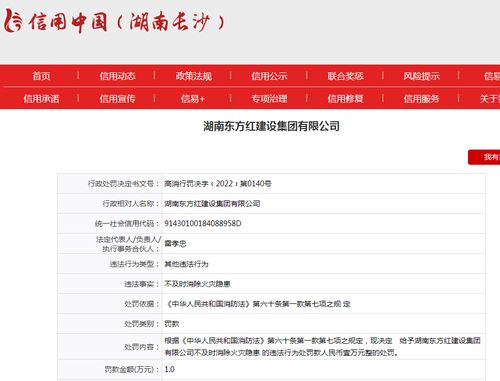Click the red 我有 button at right
500x381 pixels.
coord(484,157)
